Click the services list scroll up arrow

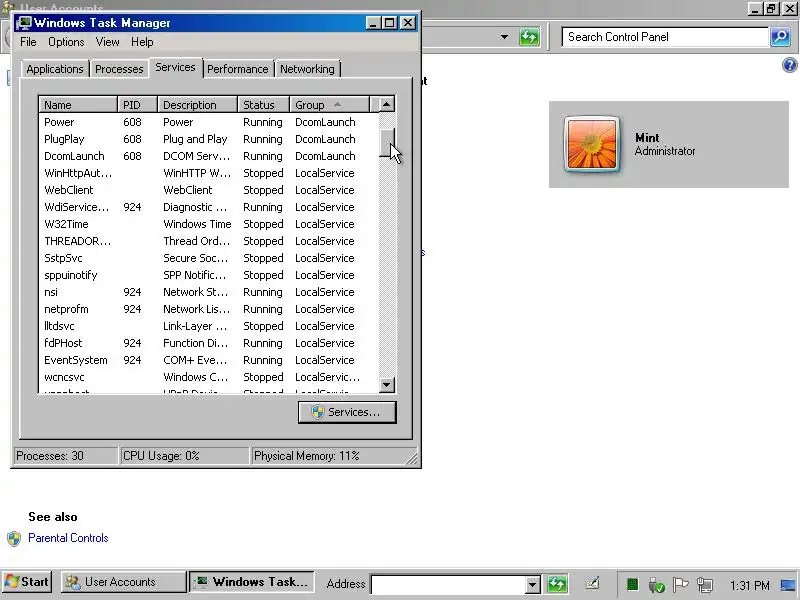pos(387,105)
